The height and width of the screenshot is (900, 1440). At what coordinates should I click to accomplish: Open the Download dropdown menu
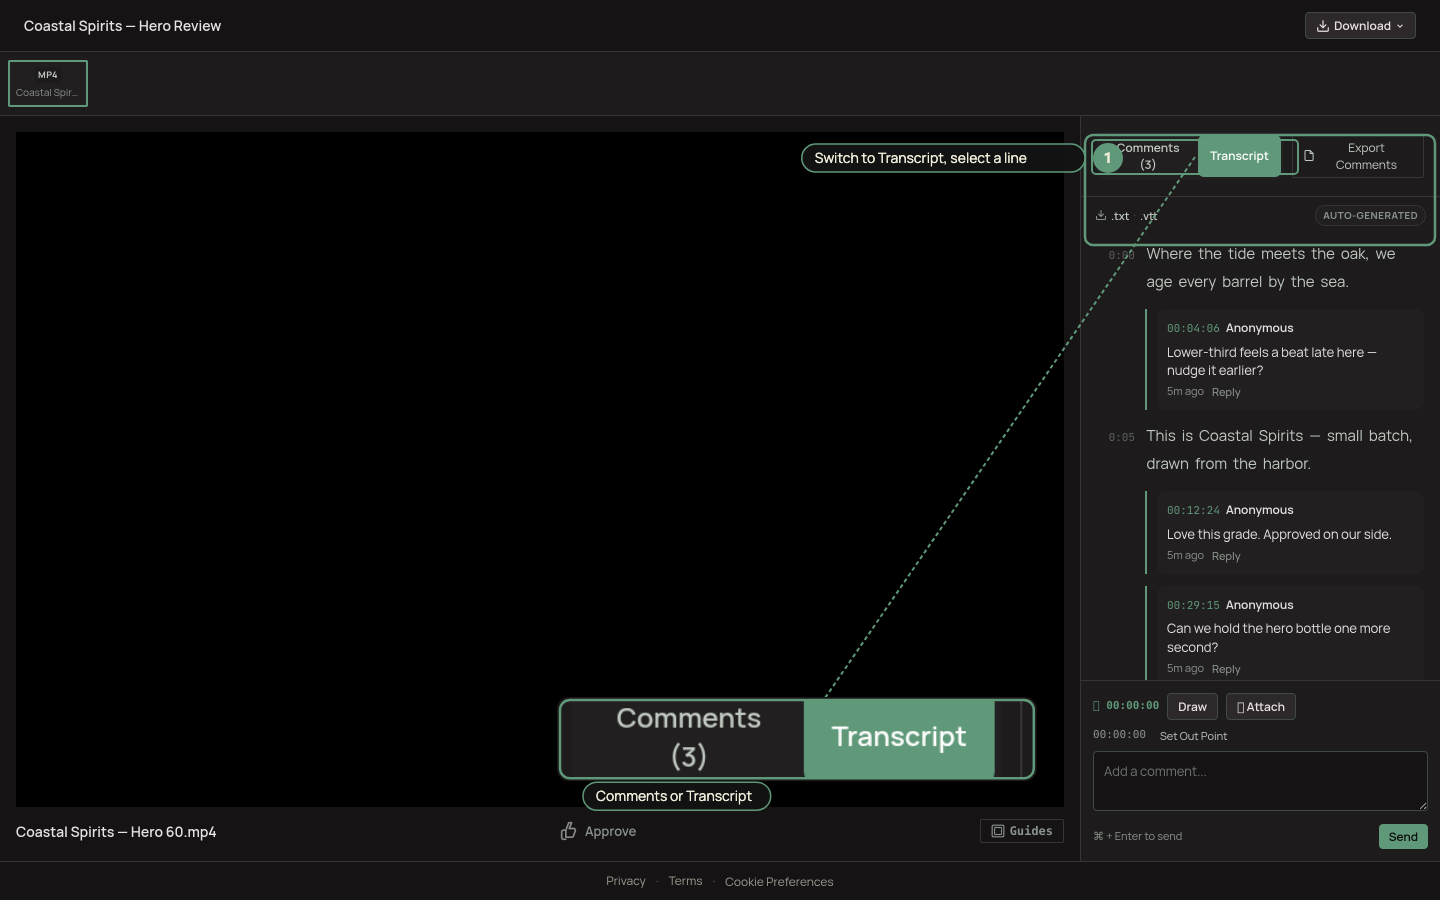1359,26
